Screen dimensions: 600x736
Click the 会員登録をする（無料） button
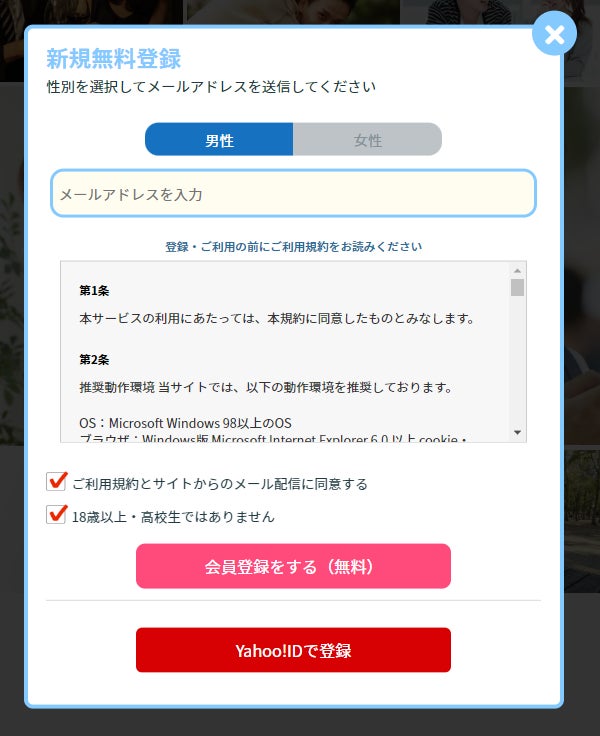(x=293, y=566)
